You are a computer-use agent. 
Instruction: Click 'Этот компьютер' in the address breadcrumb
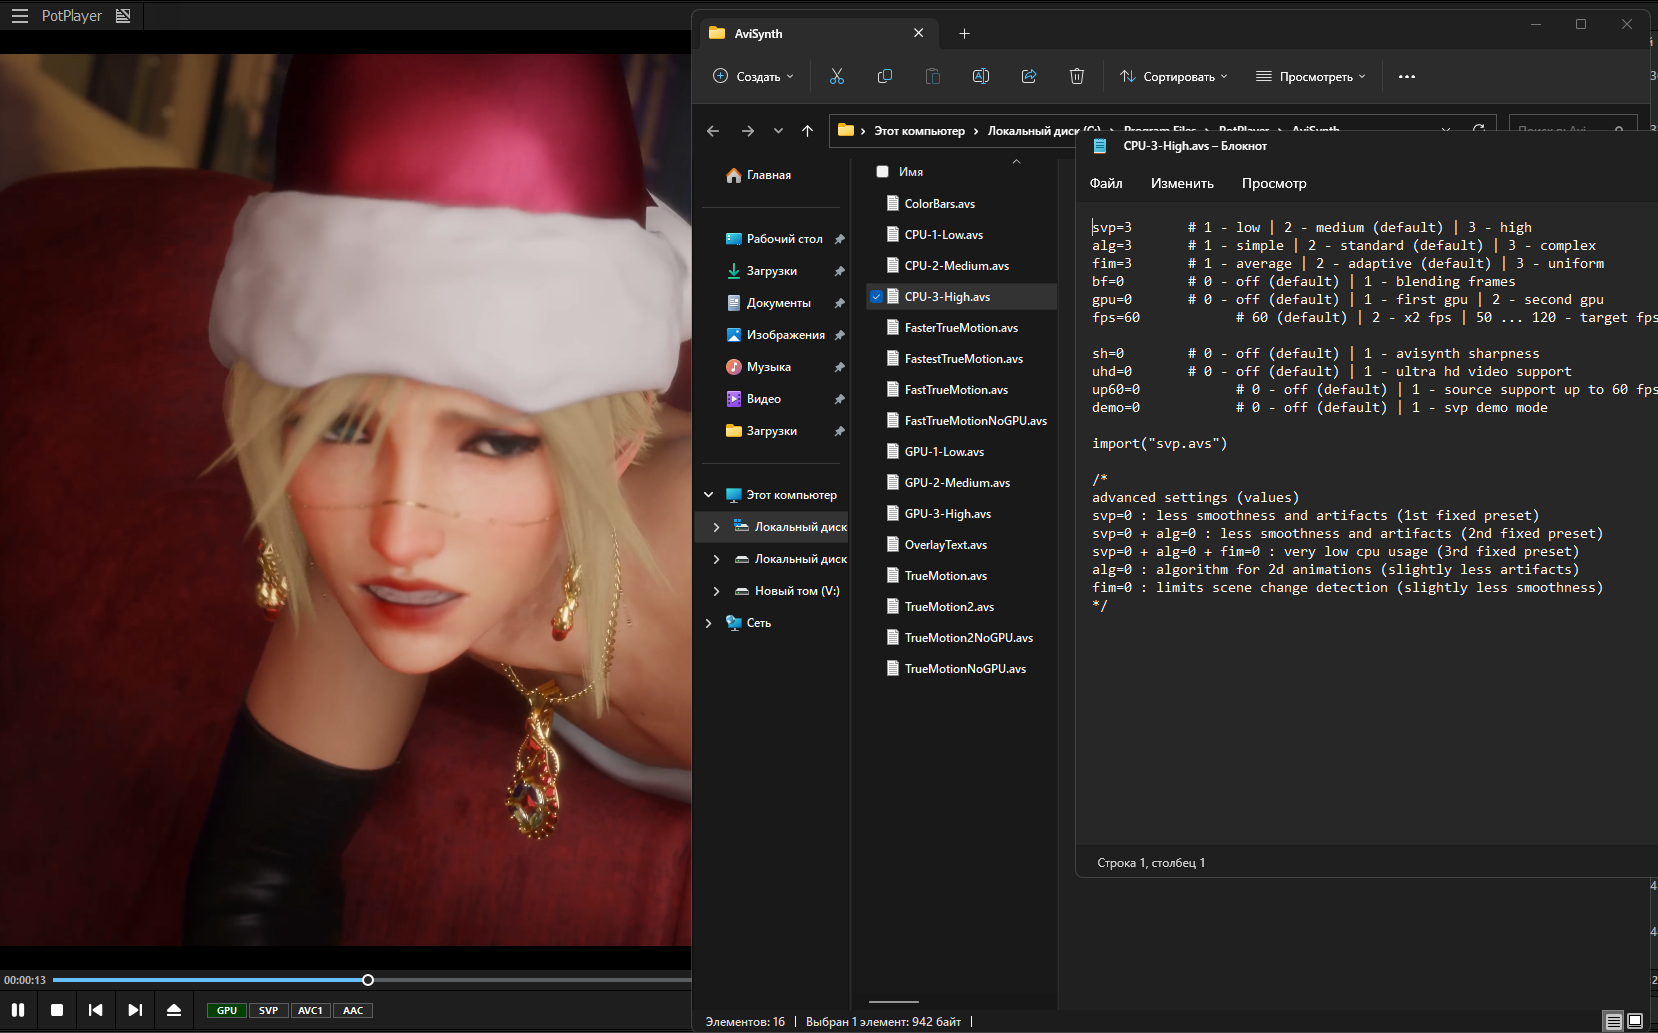click(x=920, y=131)
